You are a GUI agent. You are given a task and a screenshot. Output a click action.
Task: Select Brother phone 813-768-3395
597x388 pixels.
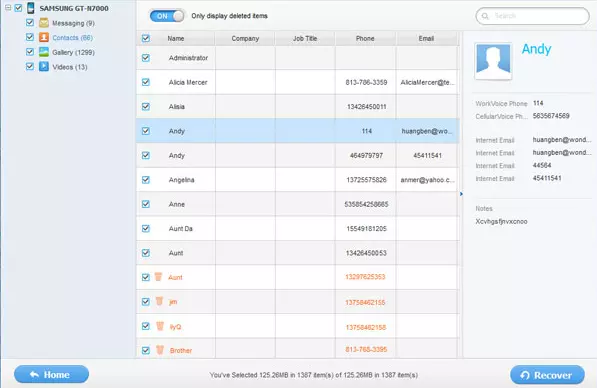point(366,350)
